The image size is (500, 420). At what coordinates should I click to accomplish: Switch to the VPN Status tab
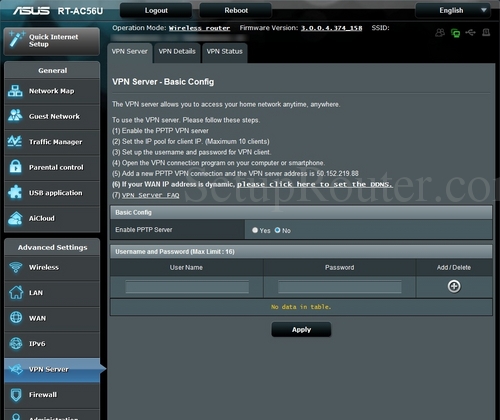[225, 52]
